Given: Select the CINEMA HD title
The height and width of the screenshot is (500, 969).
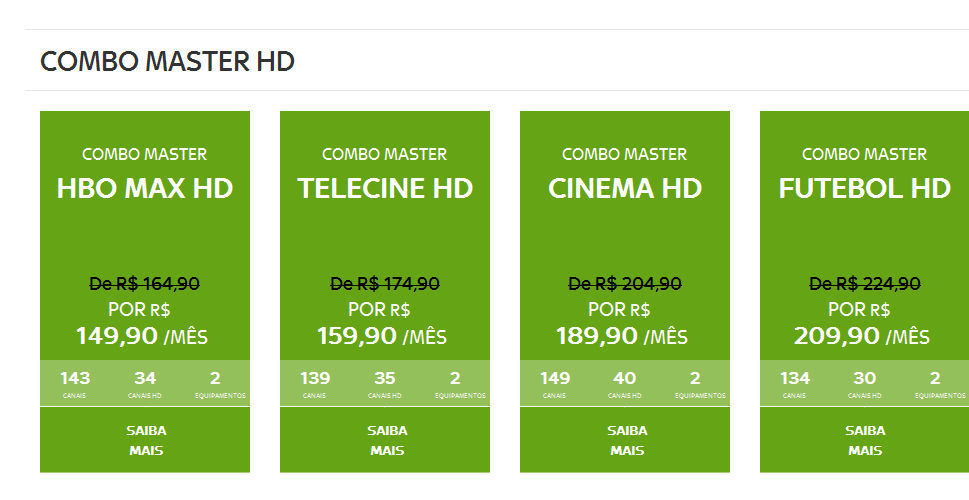Looking at the screenshot, I should [625, 189].
